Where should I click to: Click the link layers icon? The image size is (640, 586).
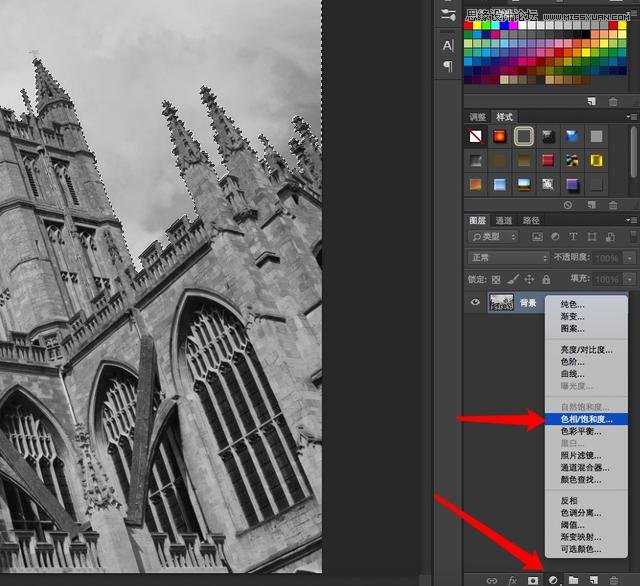point(492,580)
